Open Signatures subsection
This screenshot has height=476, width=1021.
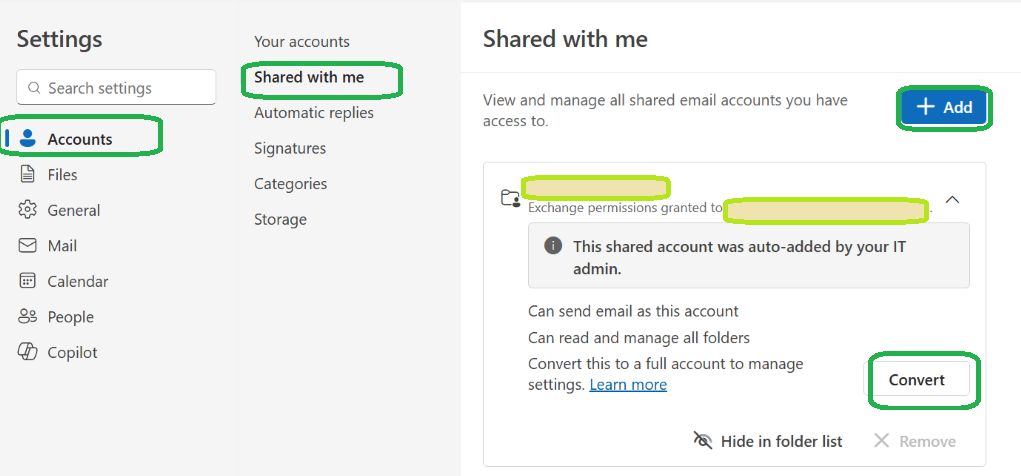tap(290, 148)
